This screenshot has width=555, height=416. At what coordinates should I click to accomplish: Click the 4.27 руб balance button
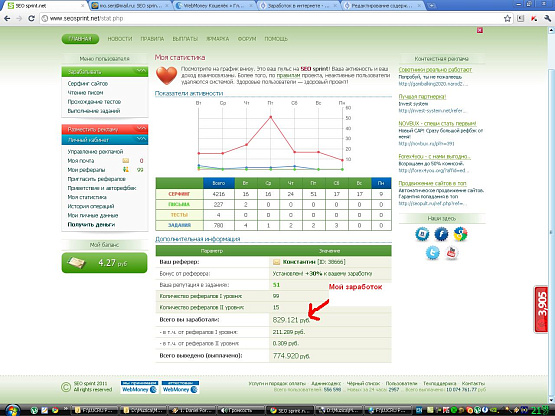[104, 263]
